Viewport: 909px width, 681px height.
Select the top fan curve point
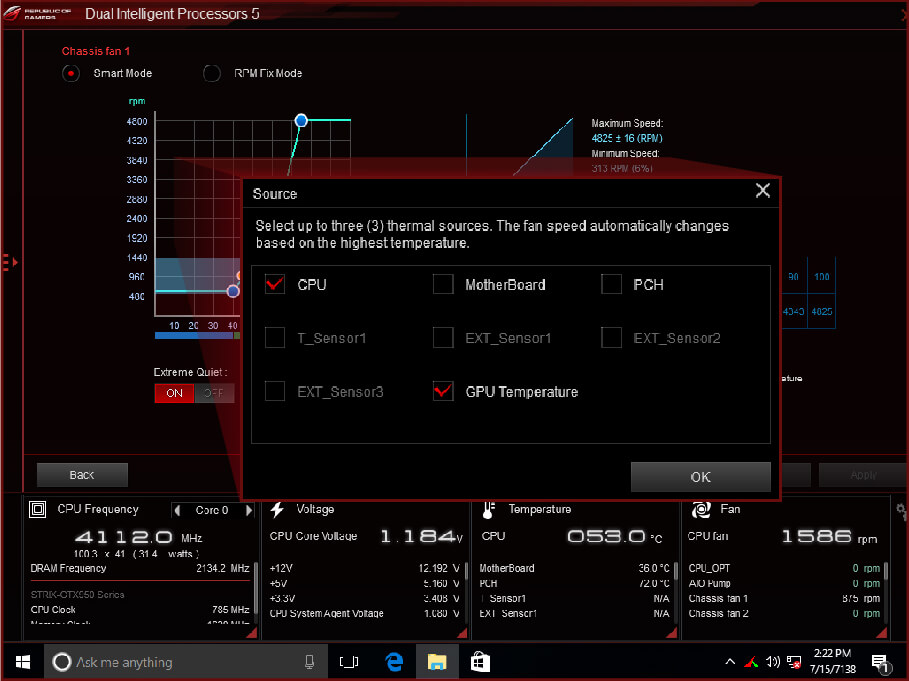pyautogui.click(x=301, y=121)
